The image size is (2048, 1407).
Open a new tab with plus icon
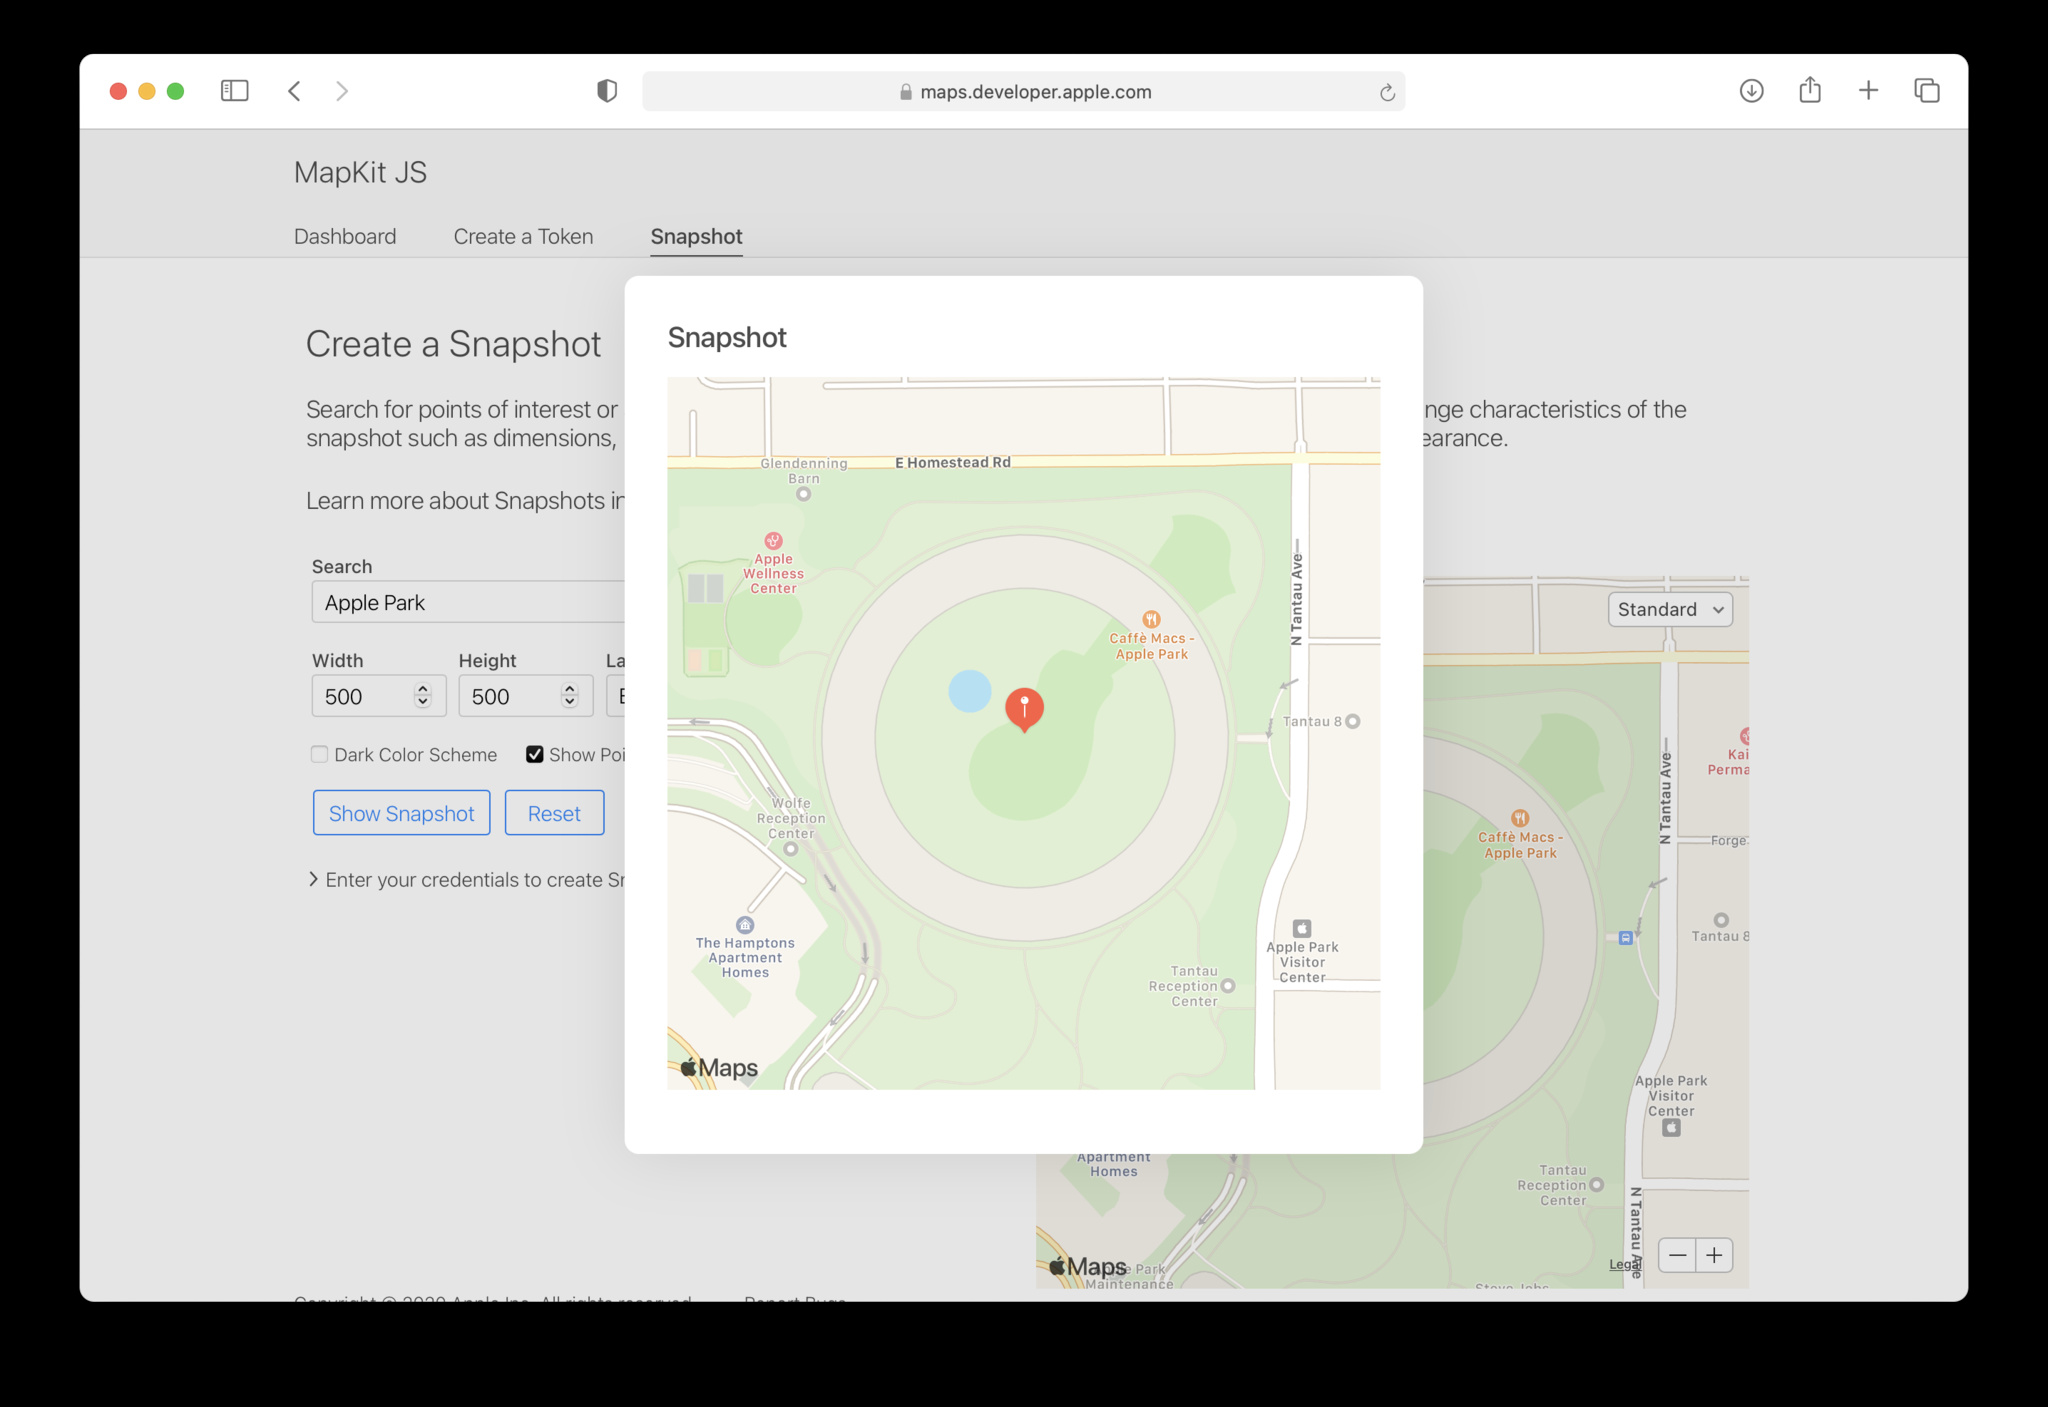click(1868, 91)
